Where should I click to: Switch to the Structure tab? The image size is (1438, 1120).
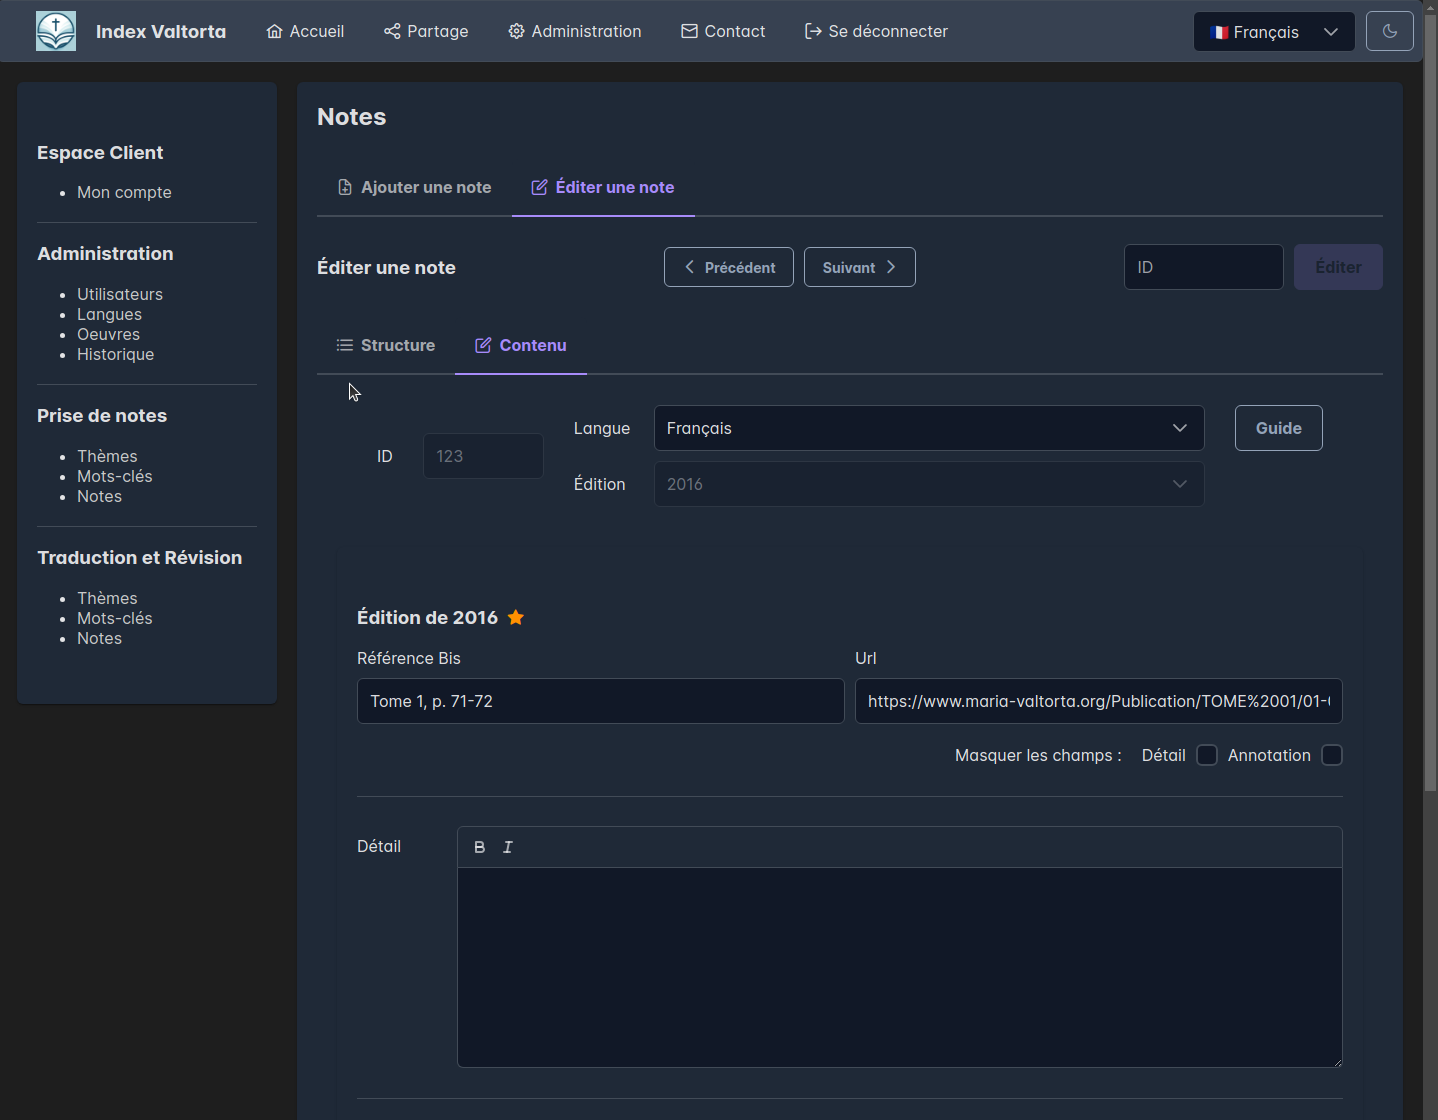click(x=386, y=345)
